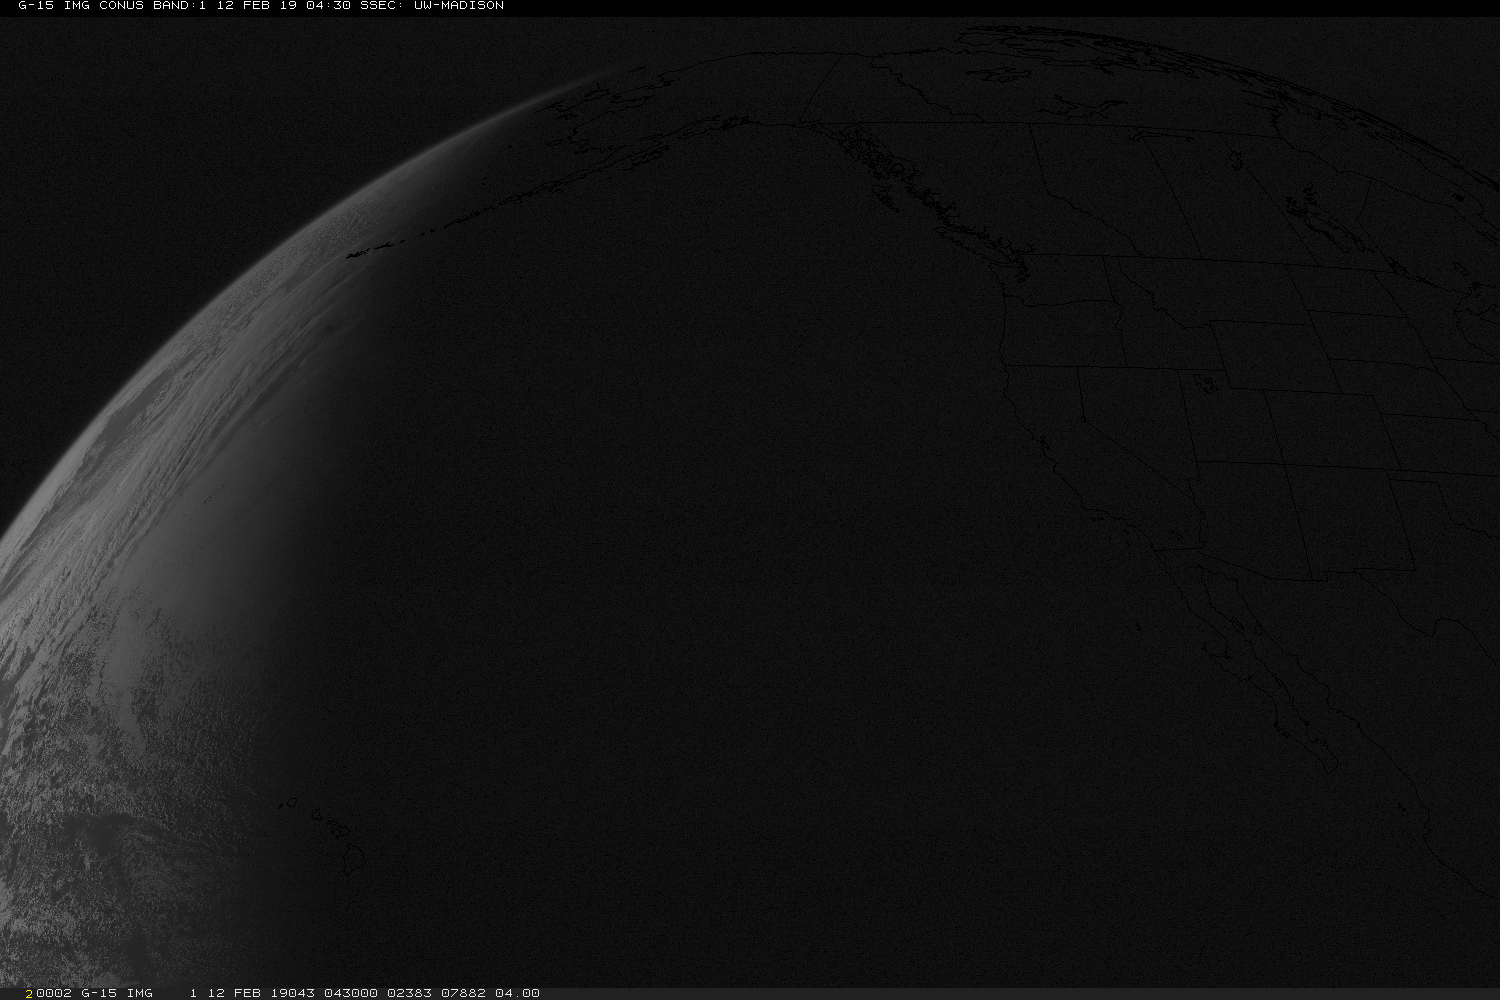Click 'UW-MADISON' in the top header
This screenshot has width=1500, height=1000.
pyautogui.click(x=459, y=6)
